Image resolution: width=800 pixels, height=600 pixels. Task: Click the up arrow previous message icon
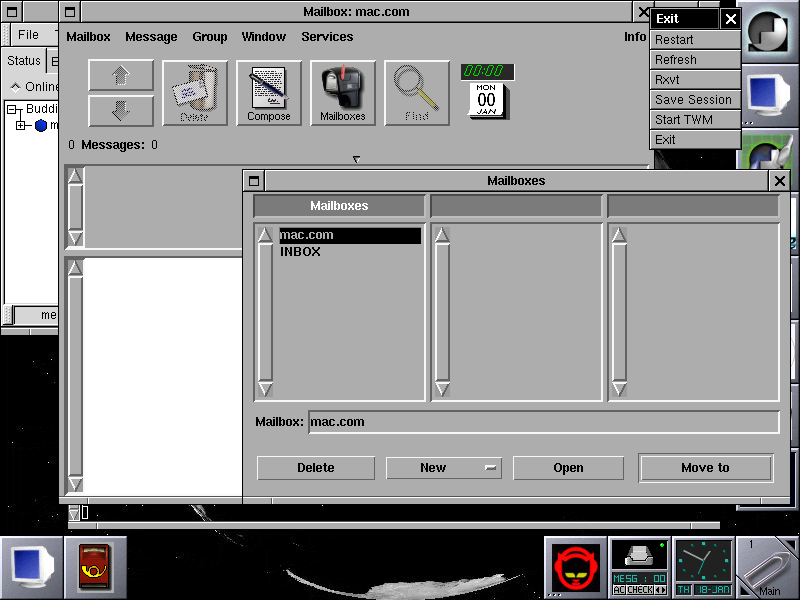tap(121, 76)
